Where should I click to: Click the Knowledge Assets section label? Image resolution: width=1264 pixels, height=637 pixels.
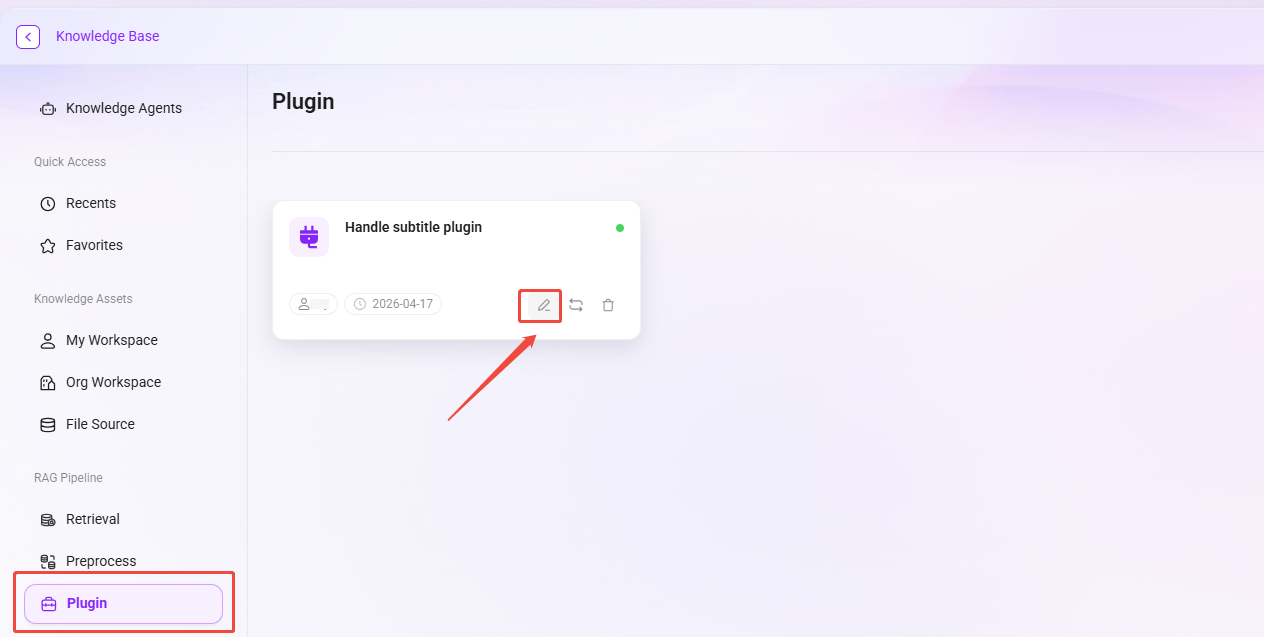click(83, 299)
